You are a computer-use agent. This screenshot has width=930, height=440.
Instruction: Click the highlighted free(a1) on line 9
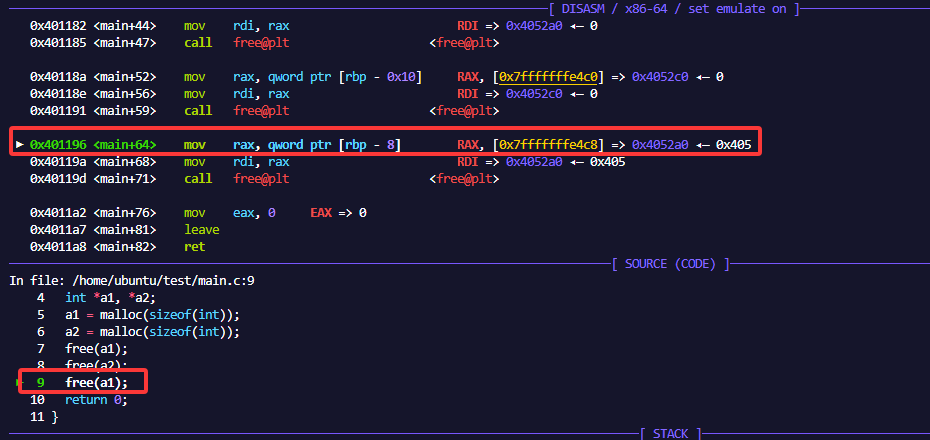tap(96, 383)
